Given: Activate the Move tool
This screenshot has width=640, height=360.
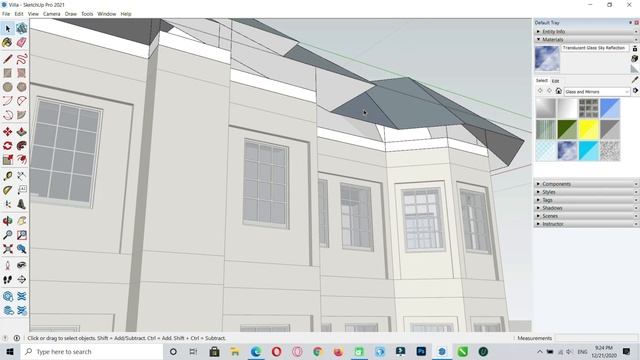Looking at the screenshot, I should click(x=8, y=131).
